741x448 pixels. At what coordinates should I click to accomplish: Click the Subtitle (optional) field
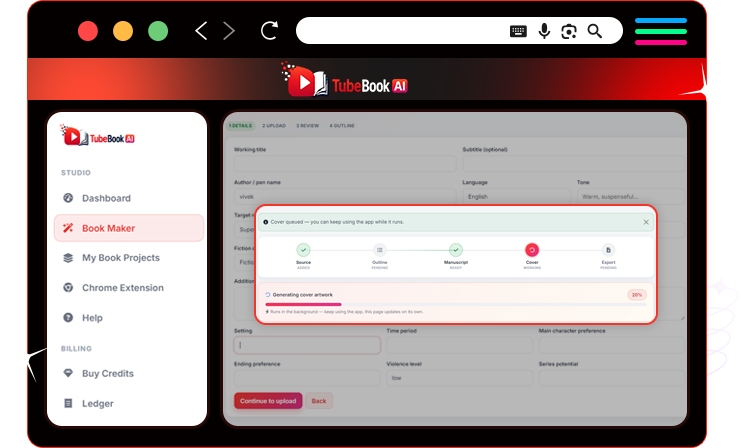tap(573, 164)
